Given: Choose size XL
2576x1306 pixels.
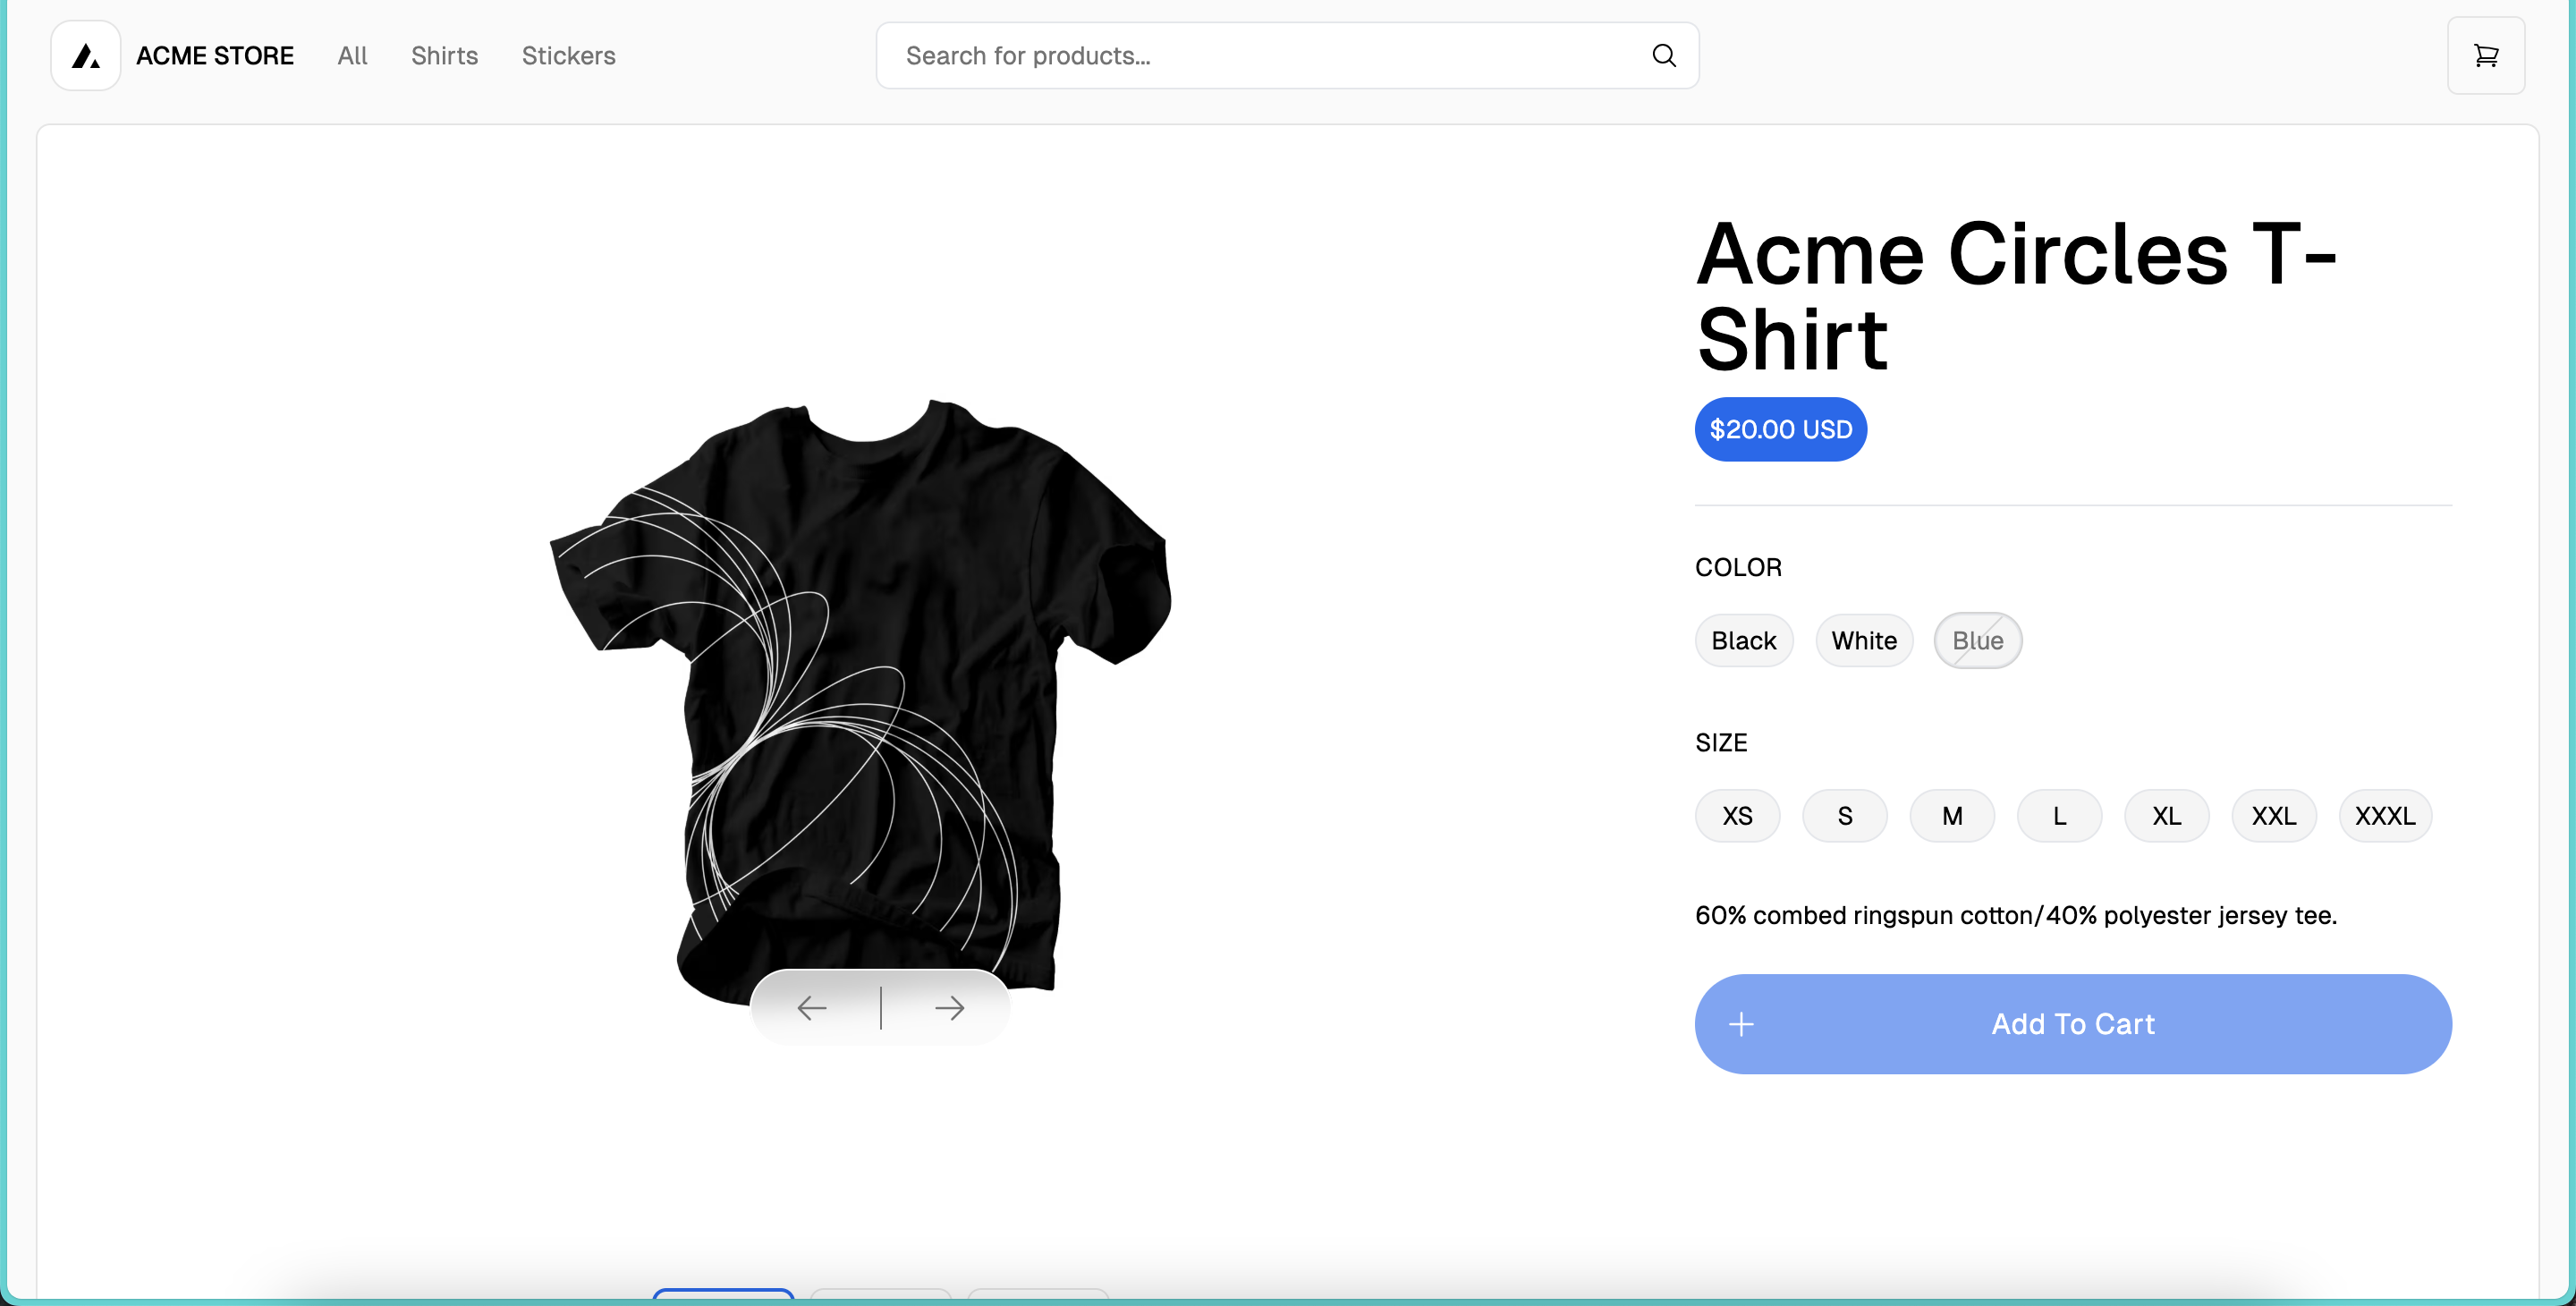Looking at the screenshot, I should pyautogui.click(x=2166, y=816).
